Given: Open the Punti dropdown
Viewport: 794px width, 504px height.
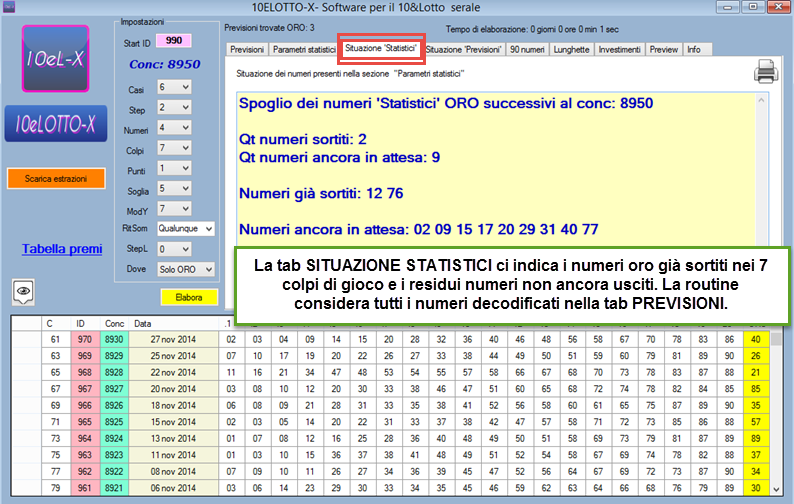Looking at the screenshot, I should (174, 168).
